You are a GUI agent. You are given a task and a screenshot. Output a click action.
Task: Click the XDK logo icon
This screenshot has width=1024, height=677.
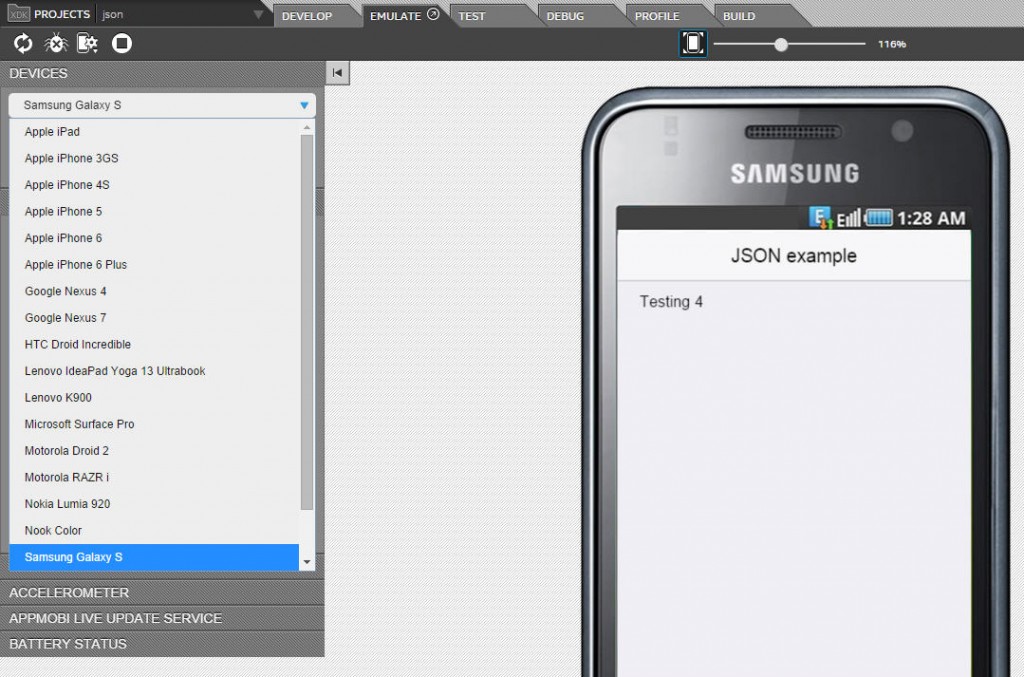point(18,14)
